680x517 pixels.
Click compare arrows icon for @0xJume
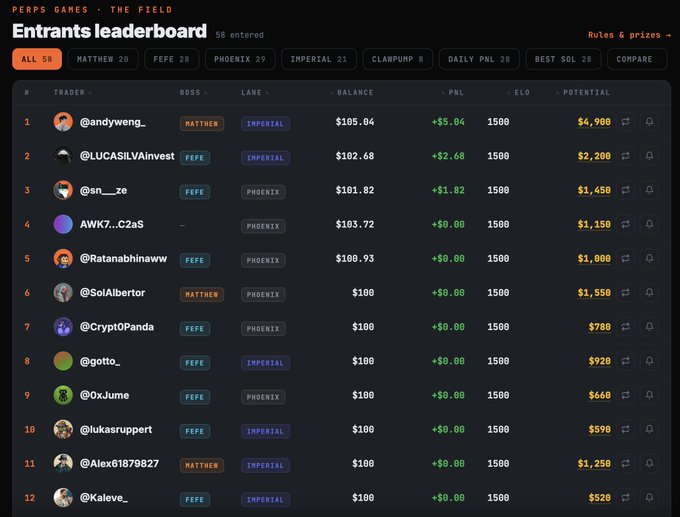click(x=625, y=395)
